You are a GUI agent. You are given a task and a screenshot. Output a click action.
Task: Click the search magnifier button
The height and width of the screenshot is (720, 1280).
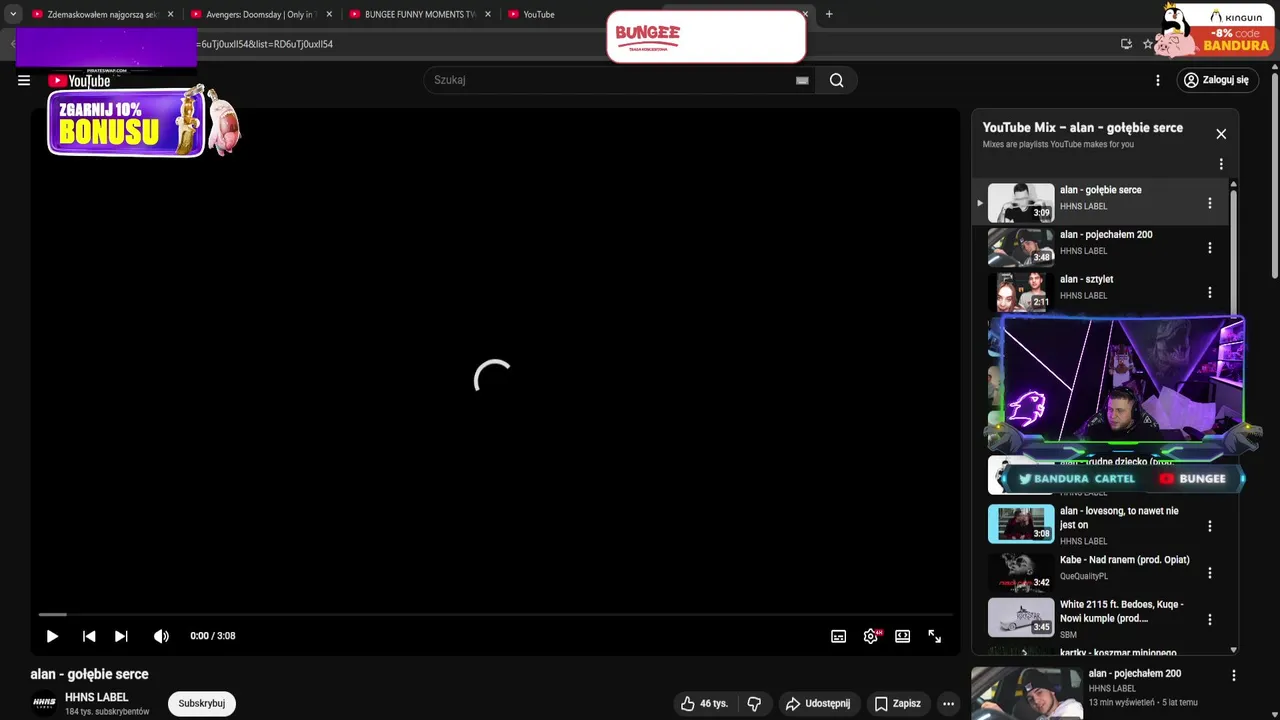837,80
